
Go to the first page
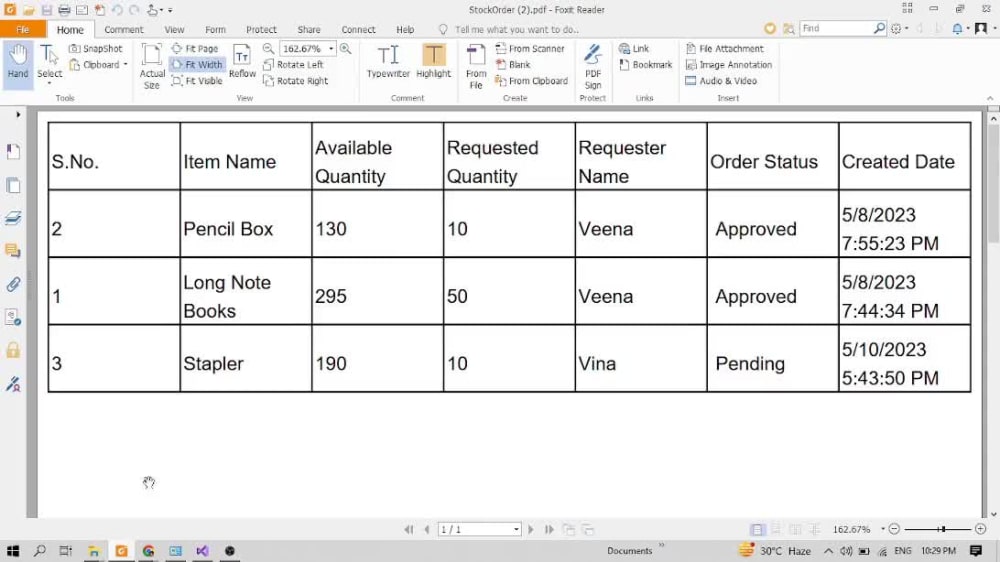pyautogui.click(x=409, y=529)
